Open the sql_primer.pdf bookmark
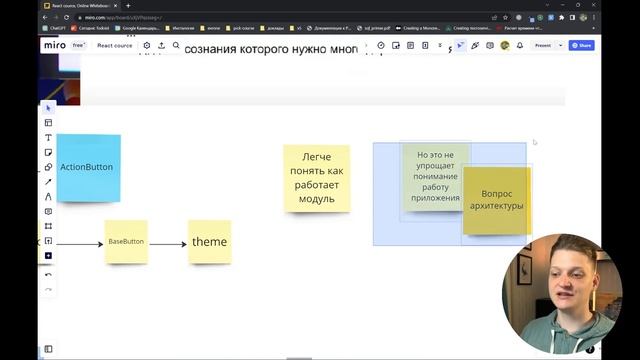This screenshot has width=640, height=360. pos(373,28)
